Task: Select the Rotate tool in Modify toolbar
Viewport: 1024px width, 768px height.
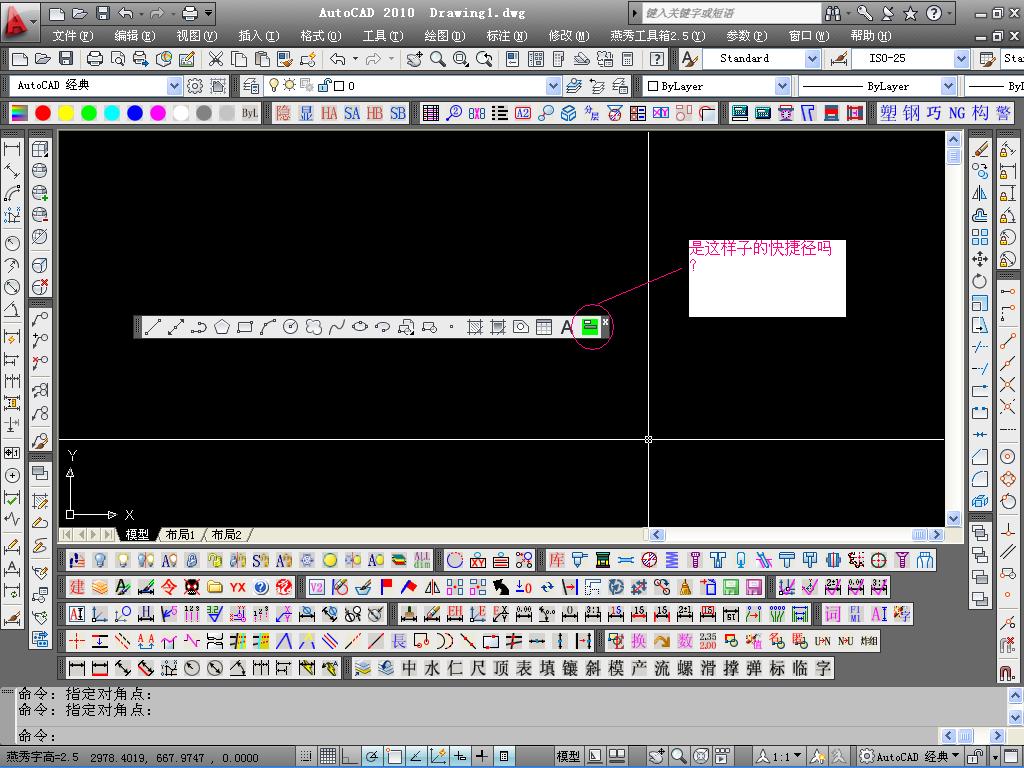Action: click(x=980, y=281)
